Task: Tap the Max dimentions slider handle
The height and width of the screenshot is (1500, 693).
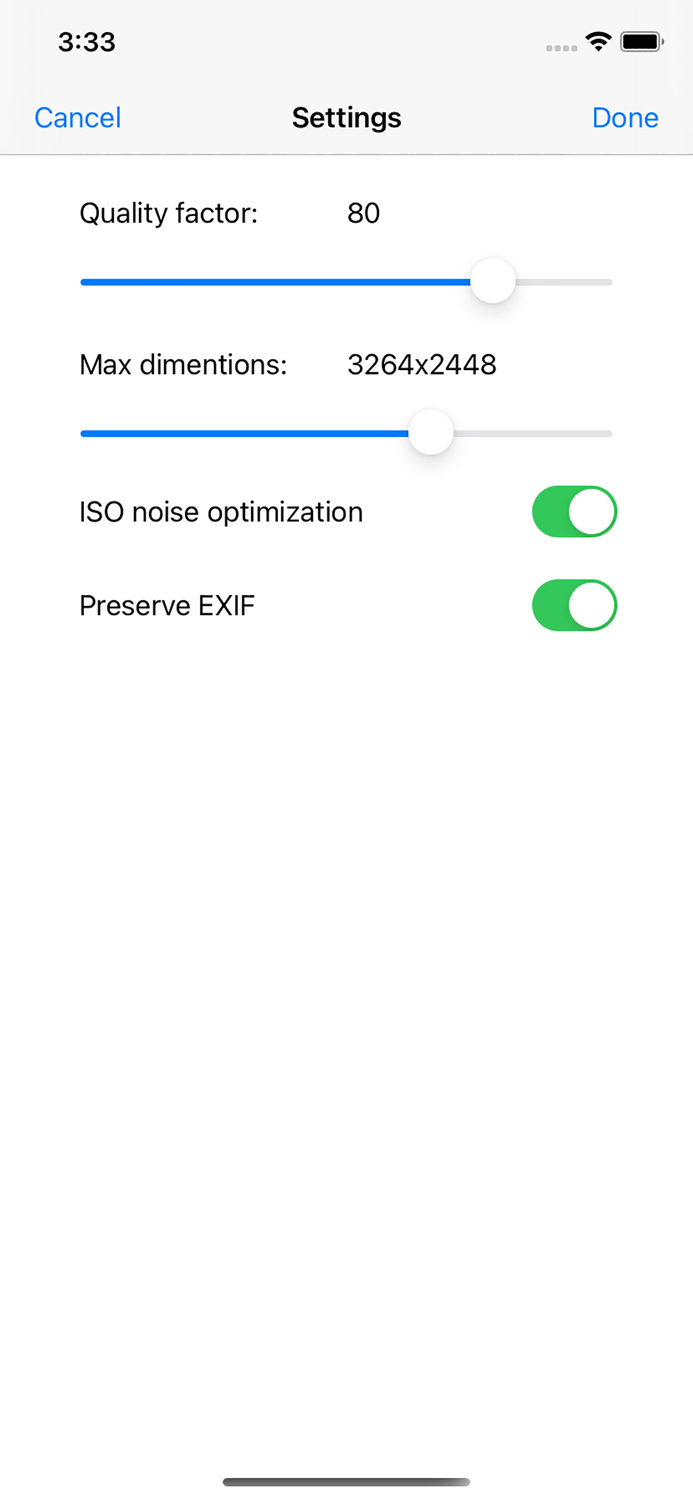Action: (x=430, y=432)
